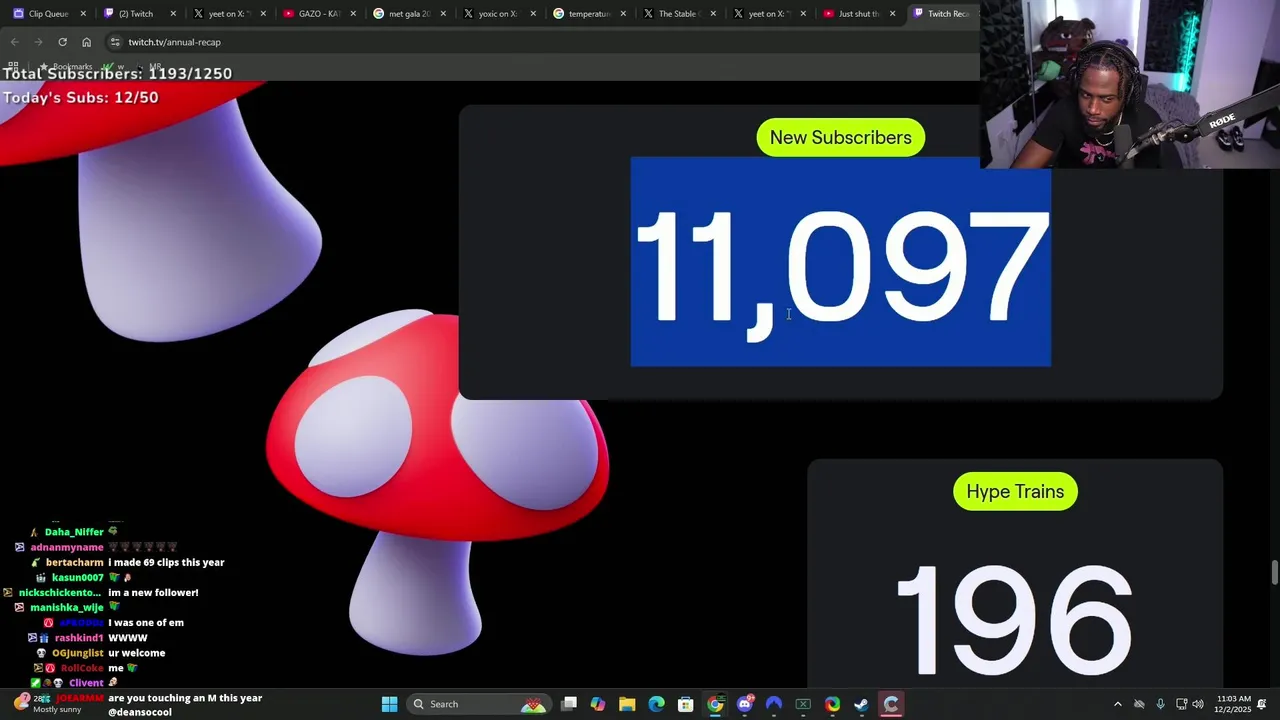Click the Today's Subs 12/50 overlay
The image size is (1280, 720).
pos(80,97)
